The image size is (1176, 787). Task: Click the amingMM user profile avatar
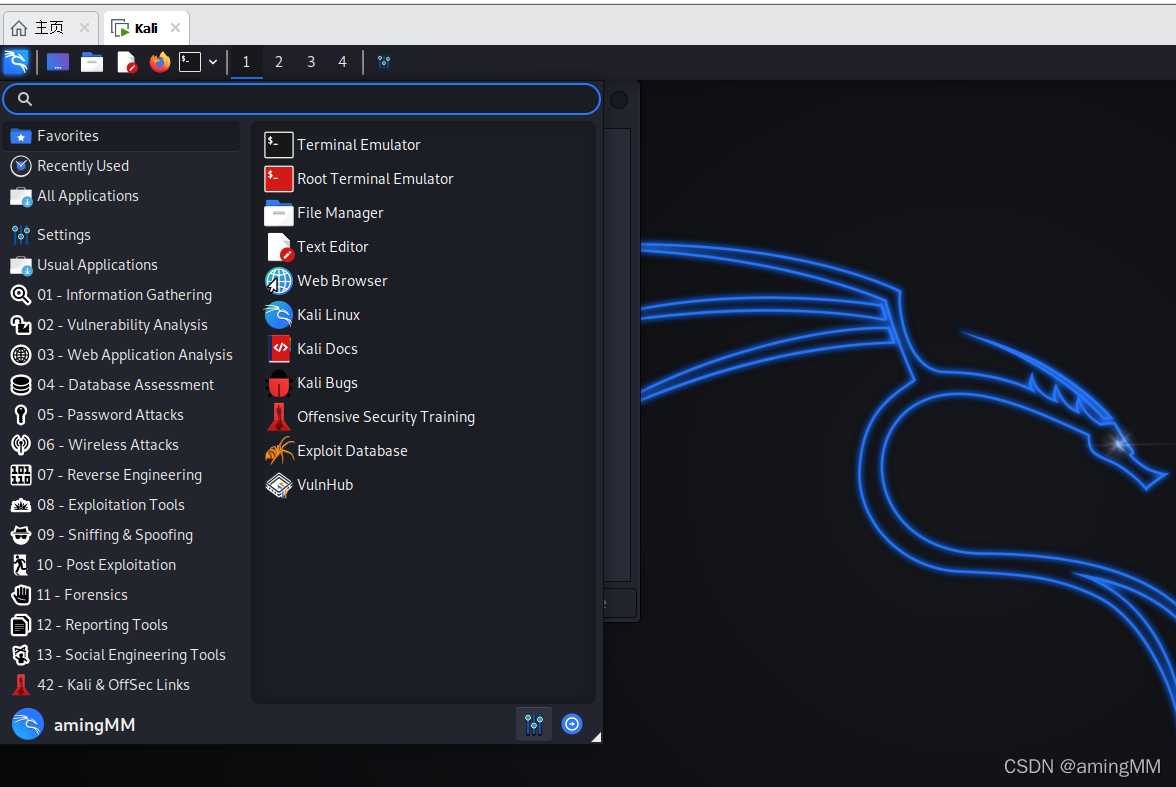[28, 724]
